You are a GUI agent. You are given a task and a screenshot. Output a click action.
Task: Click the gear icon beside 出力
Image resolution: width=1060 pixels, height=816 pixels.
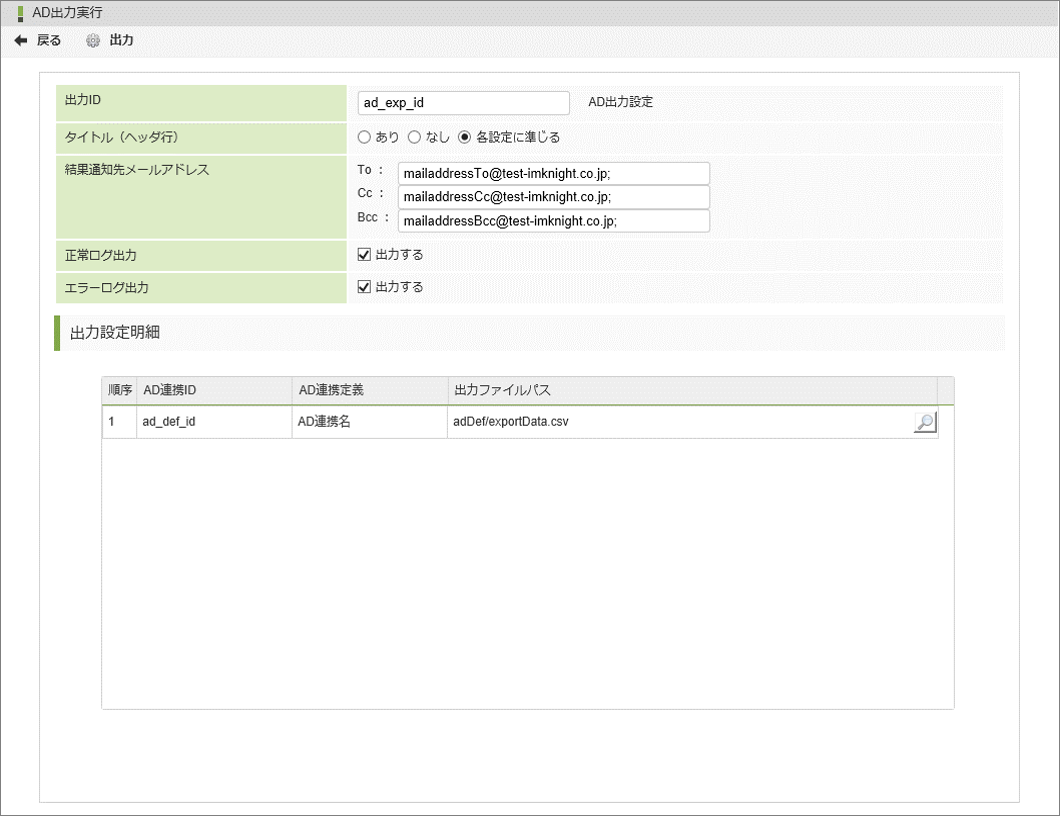(x=93, y=41)
